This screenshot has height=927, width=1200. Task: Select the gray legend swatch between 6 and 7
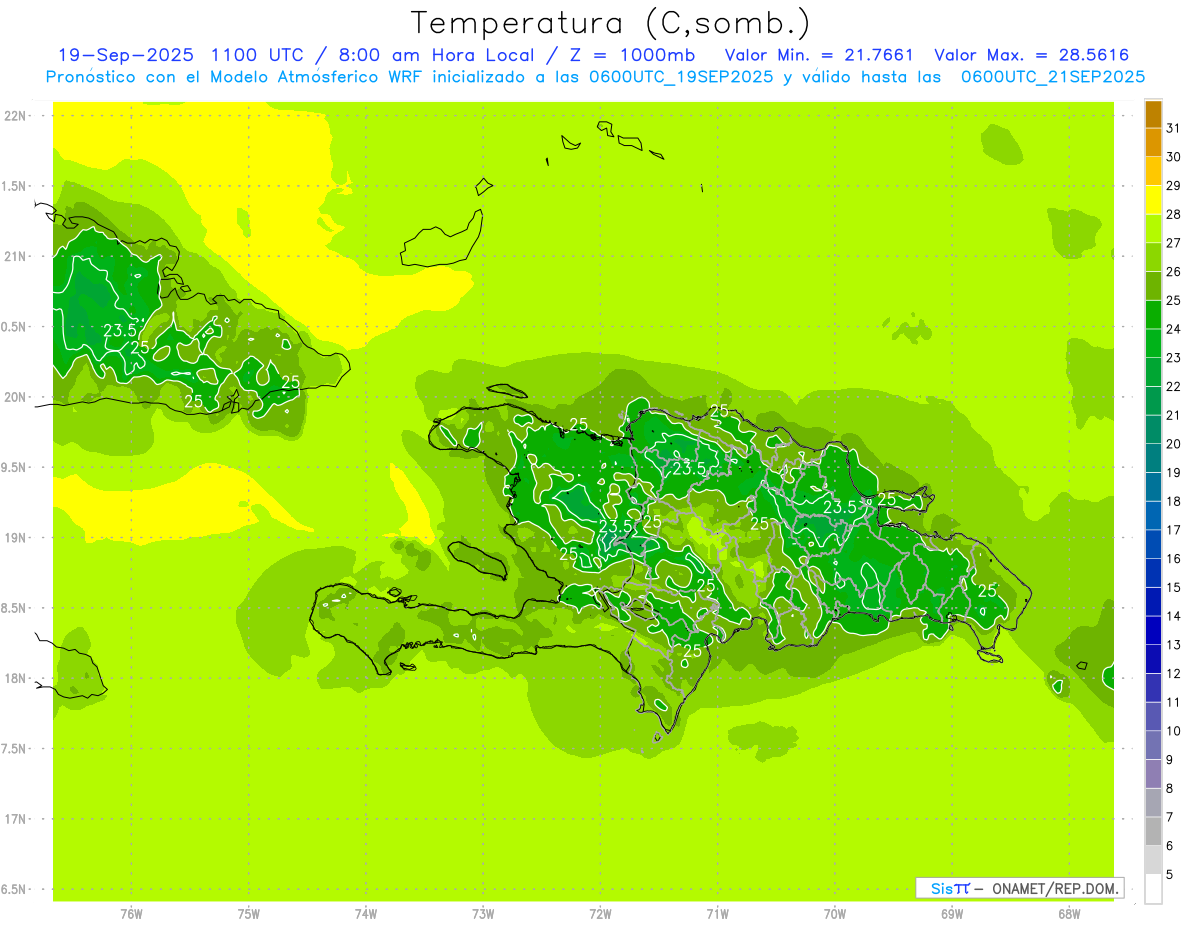(x=1153, y=832)
